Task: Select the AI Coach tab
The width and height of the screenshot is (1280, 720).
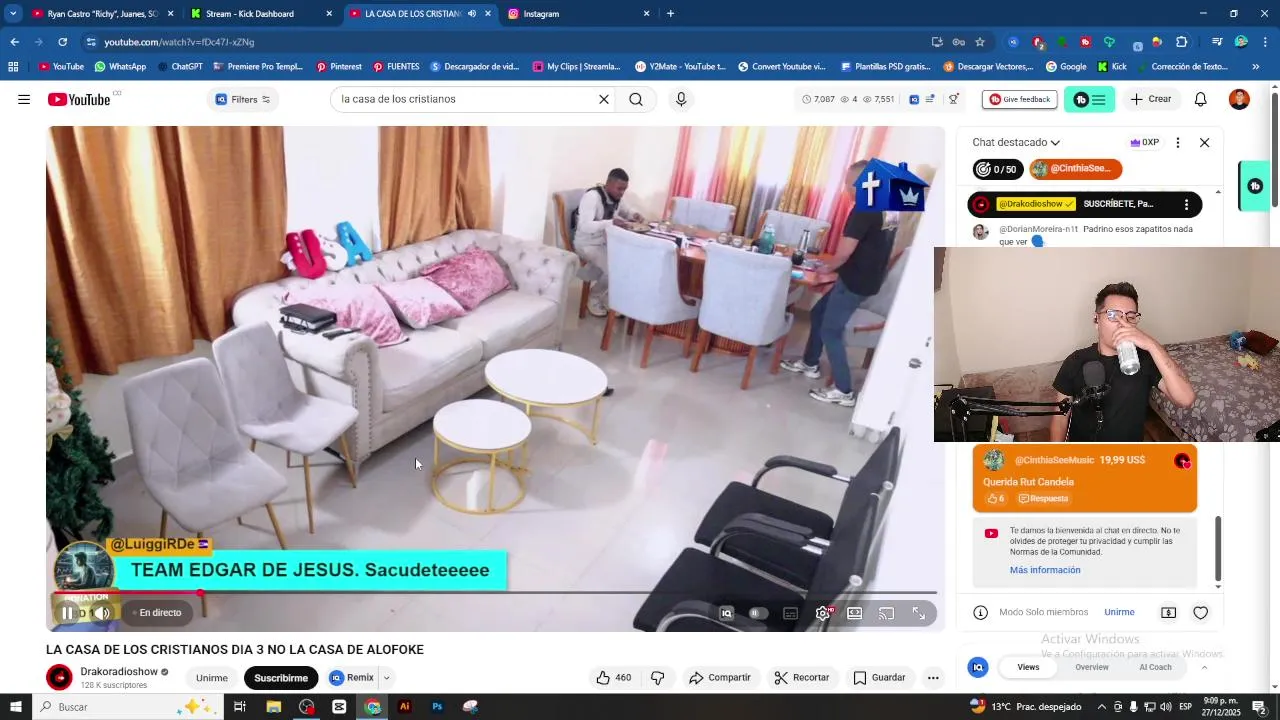Action: [x=1155, y=667]
